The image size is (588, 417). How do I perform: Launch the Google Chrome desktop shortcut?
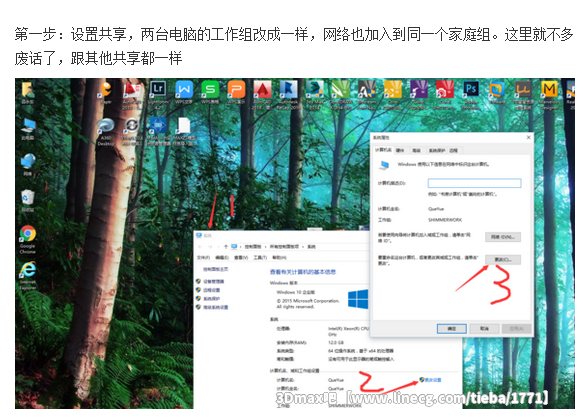click(28, 240)
